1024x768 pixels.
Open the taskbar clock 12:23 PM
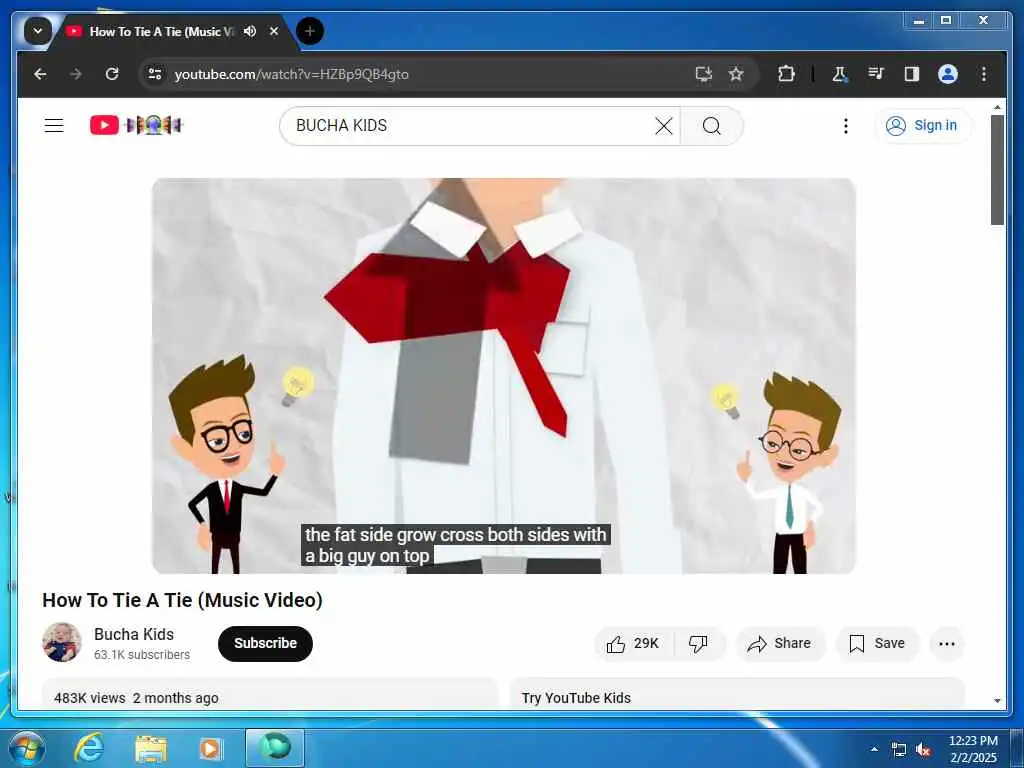pyautogui.click(x=973, y=749)
